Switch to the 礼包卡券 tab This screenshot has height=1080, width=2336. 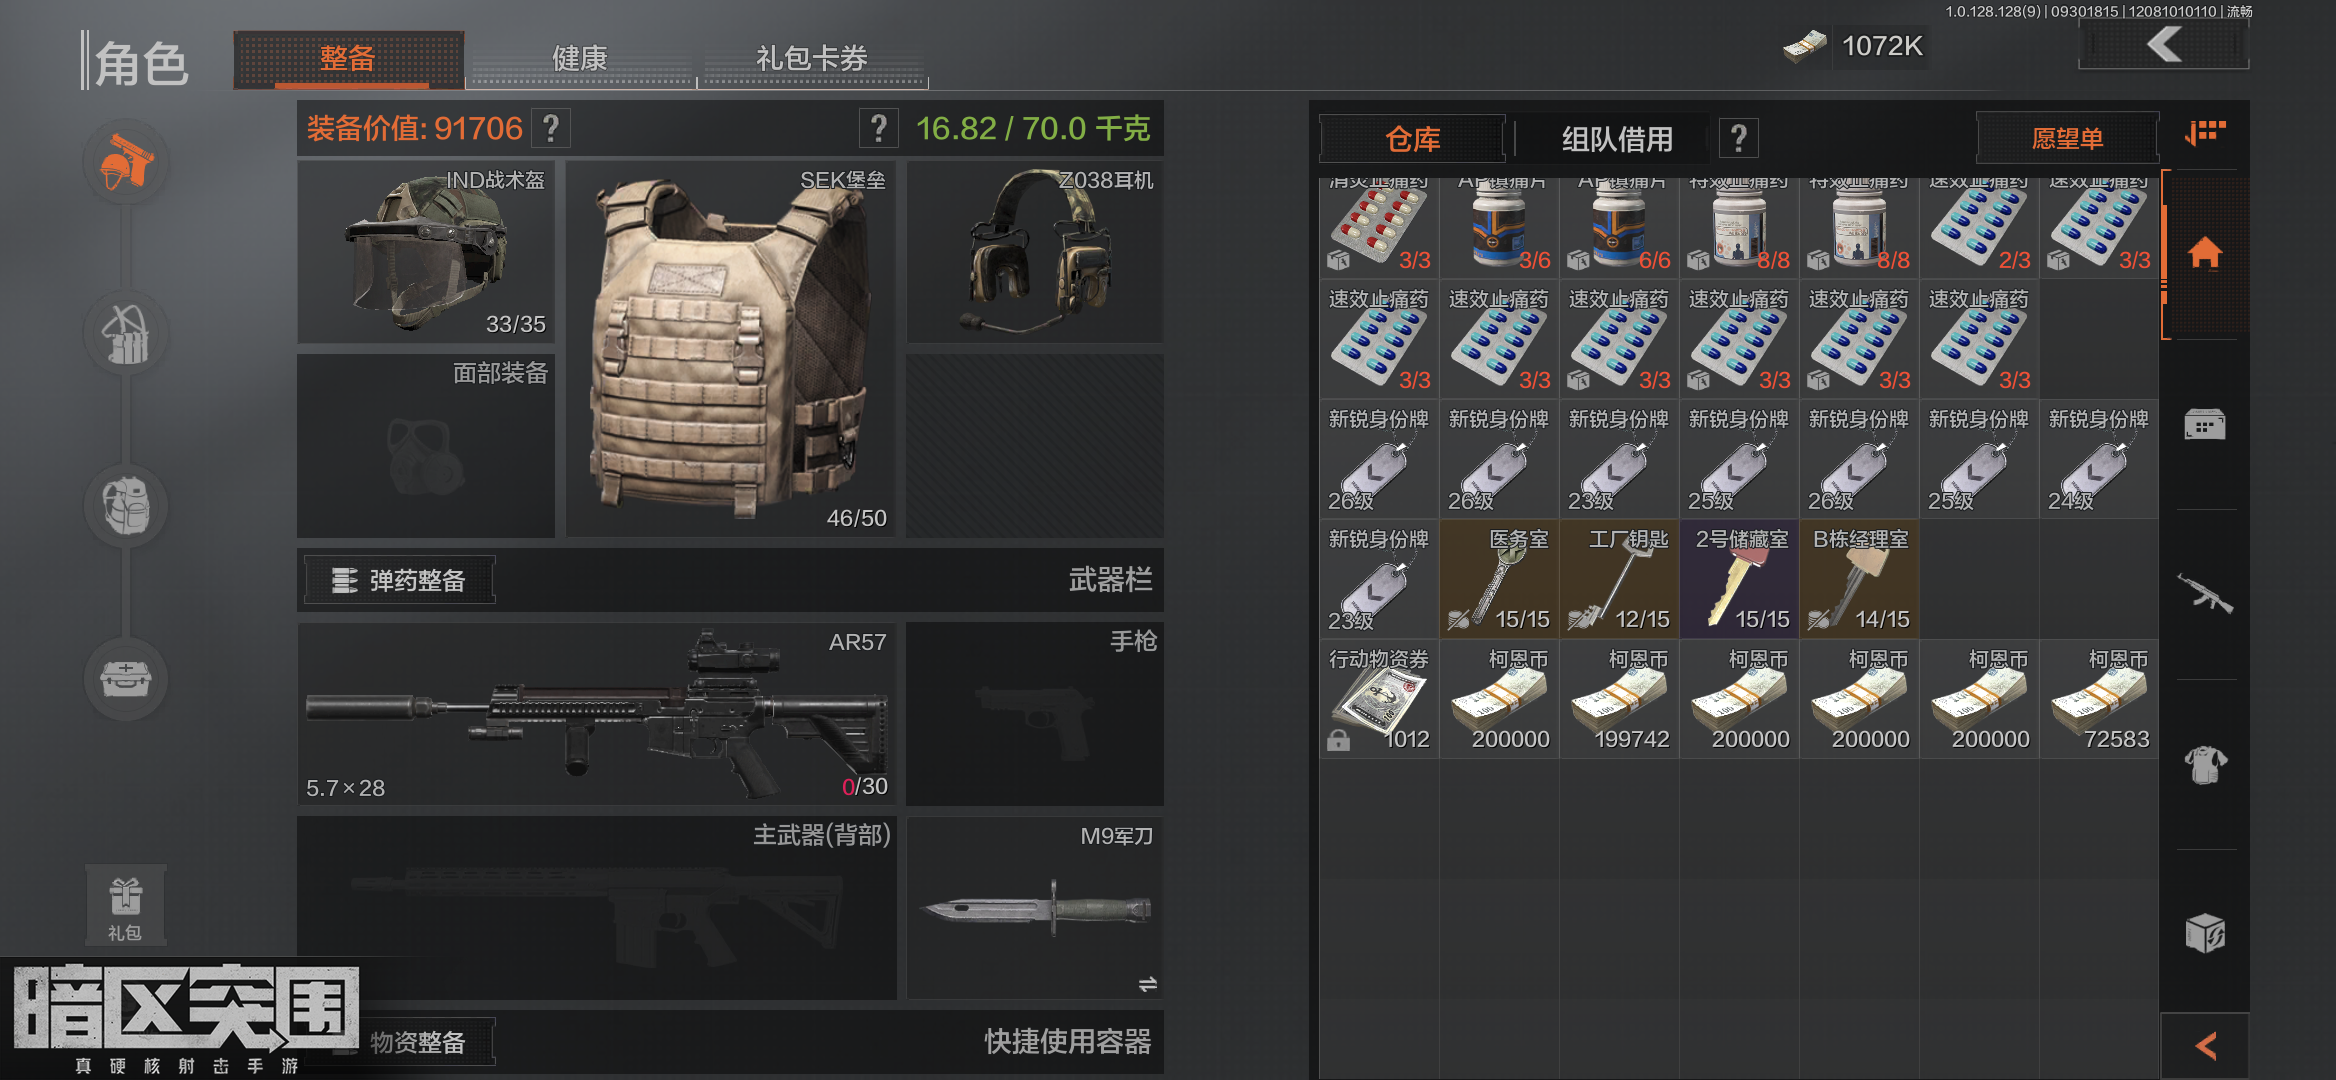(x=812, y=59)
